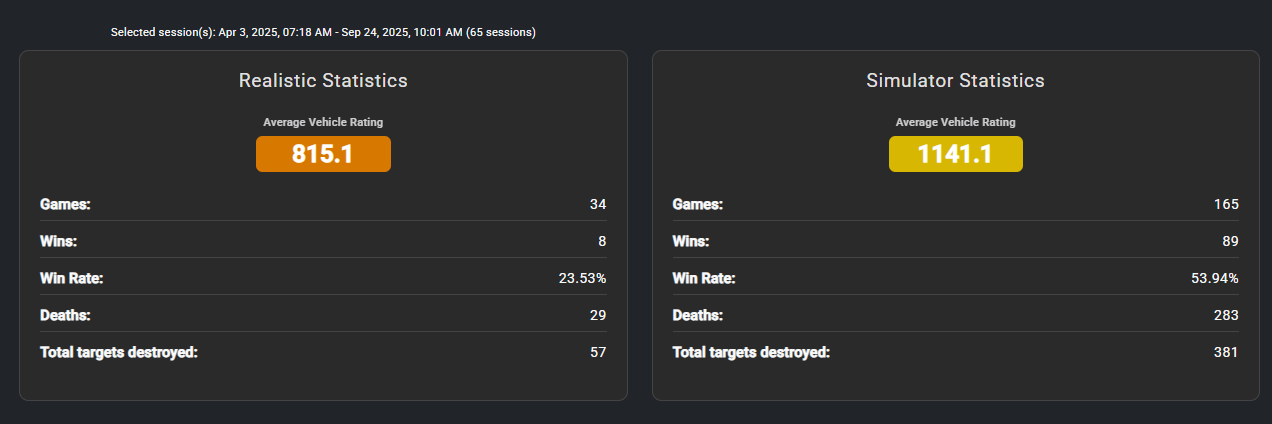The height and width of the screenshot is (424, 1272).
Task: Click the orange 815.1 vehicle rating badge
Action: pyautogui.click(x=323, y=154)
